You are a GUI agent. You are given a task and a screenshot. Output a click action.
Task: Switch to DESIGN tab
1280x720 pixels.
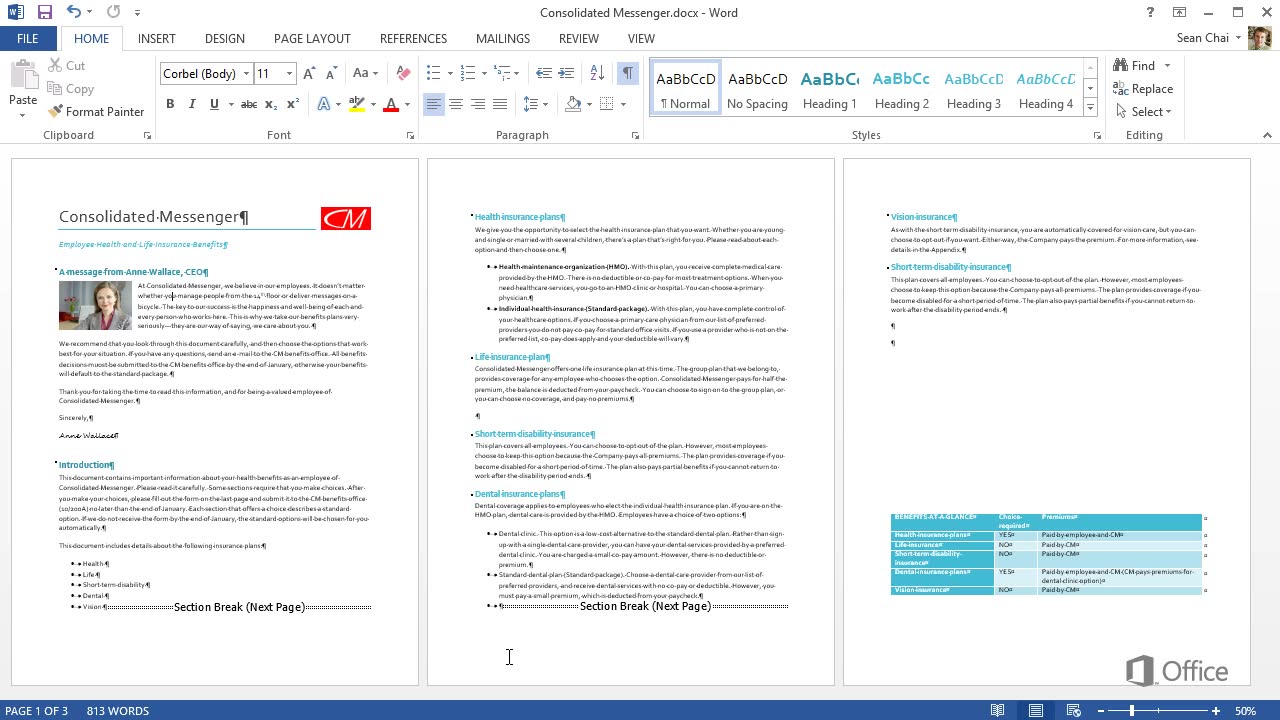click(x=225, y=38)
